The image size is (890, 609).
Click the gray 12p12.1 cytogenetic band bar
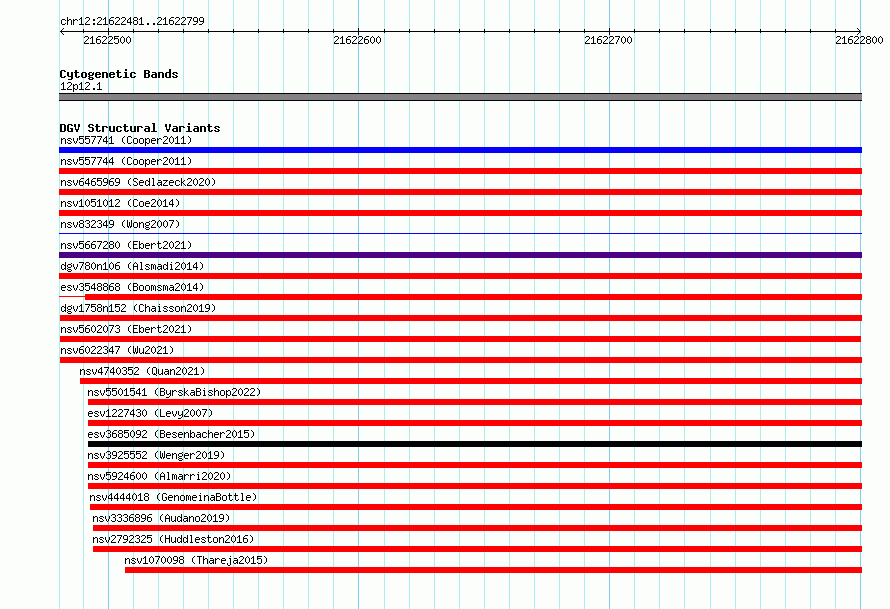(460, 97)
